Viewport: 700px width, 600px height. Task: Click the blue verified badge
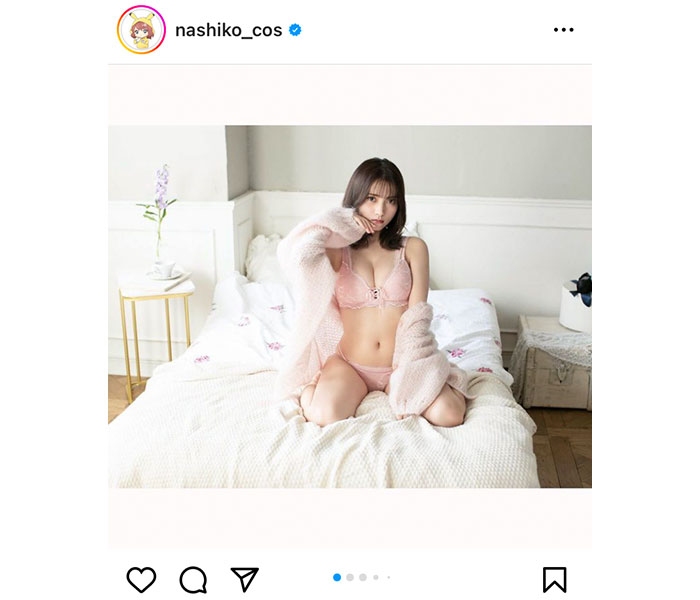click(x=295, y=30)
